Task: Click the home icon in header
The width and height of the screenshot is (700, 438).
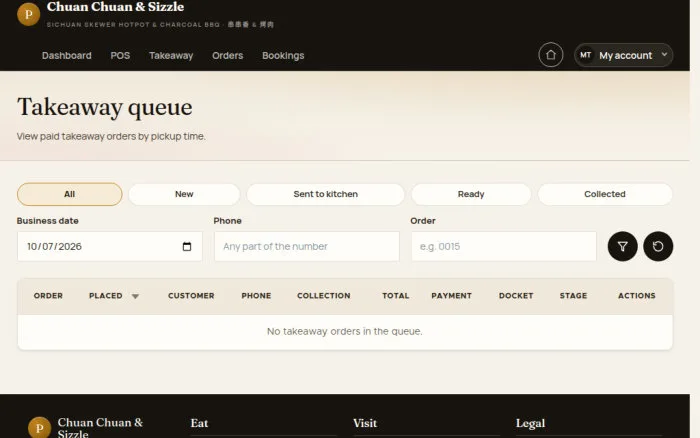Action: click(550, 55)
